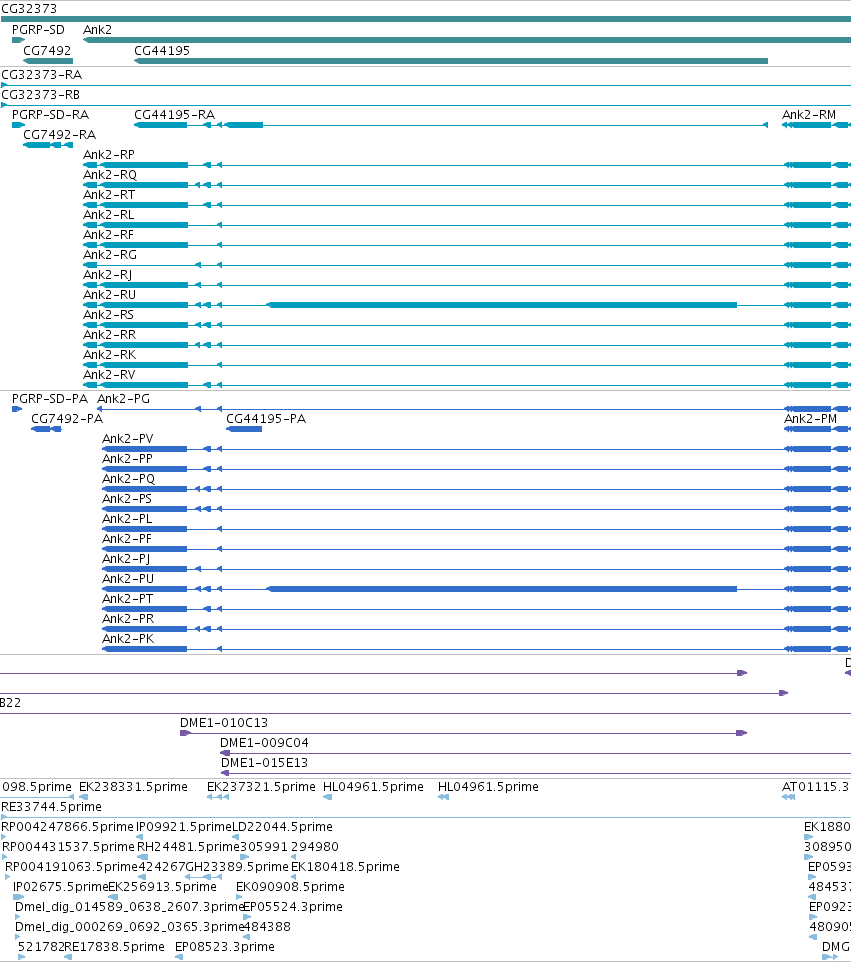Select transcript CG32373-RA label

coord(42,75)
